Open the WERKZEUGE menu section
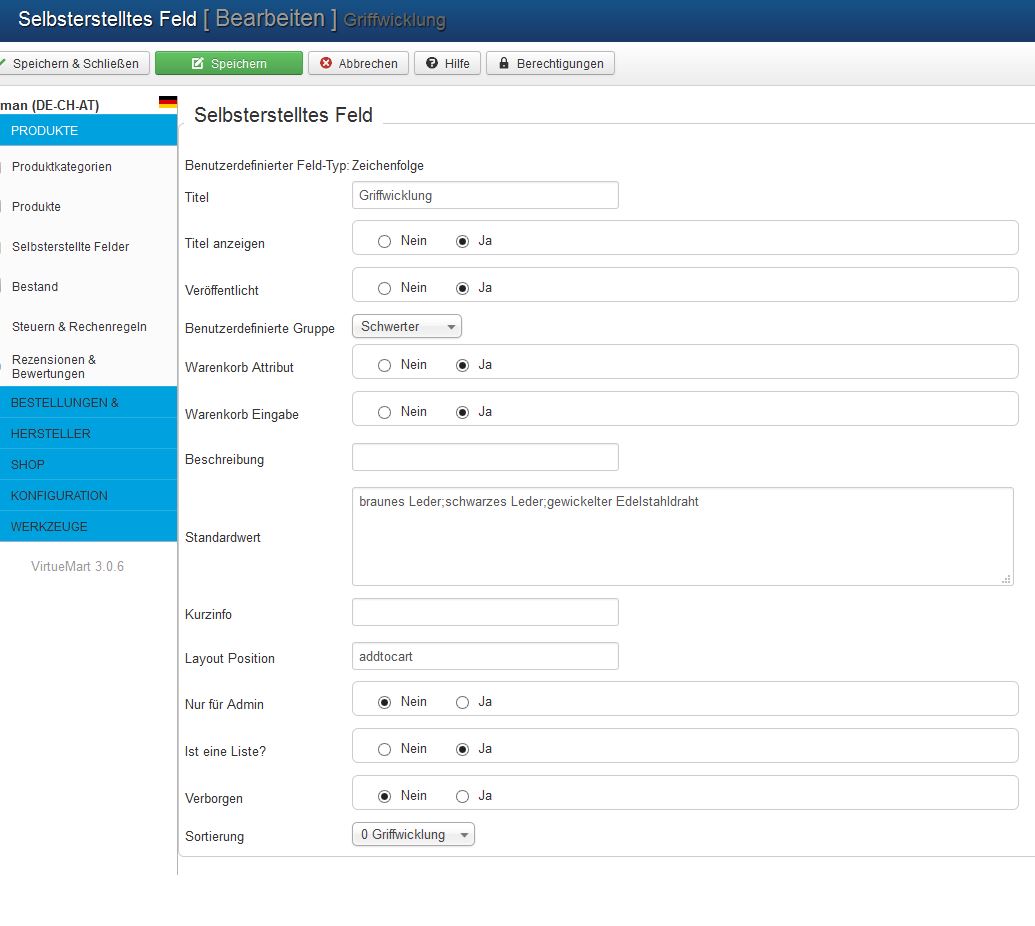 (88, 527)
